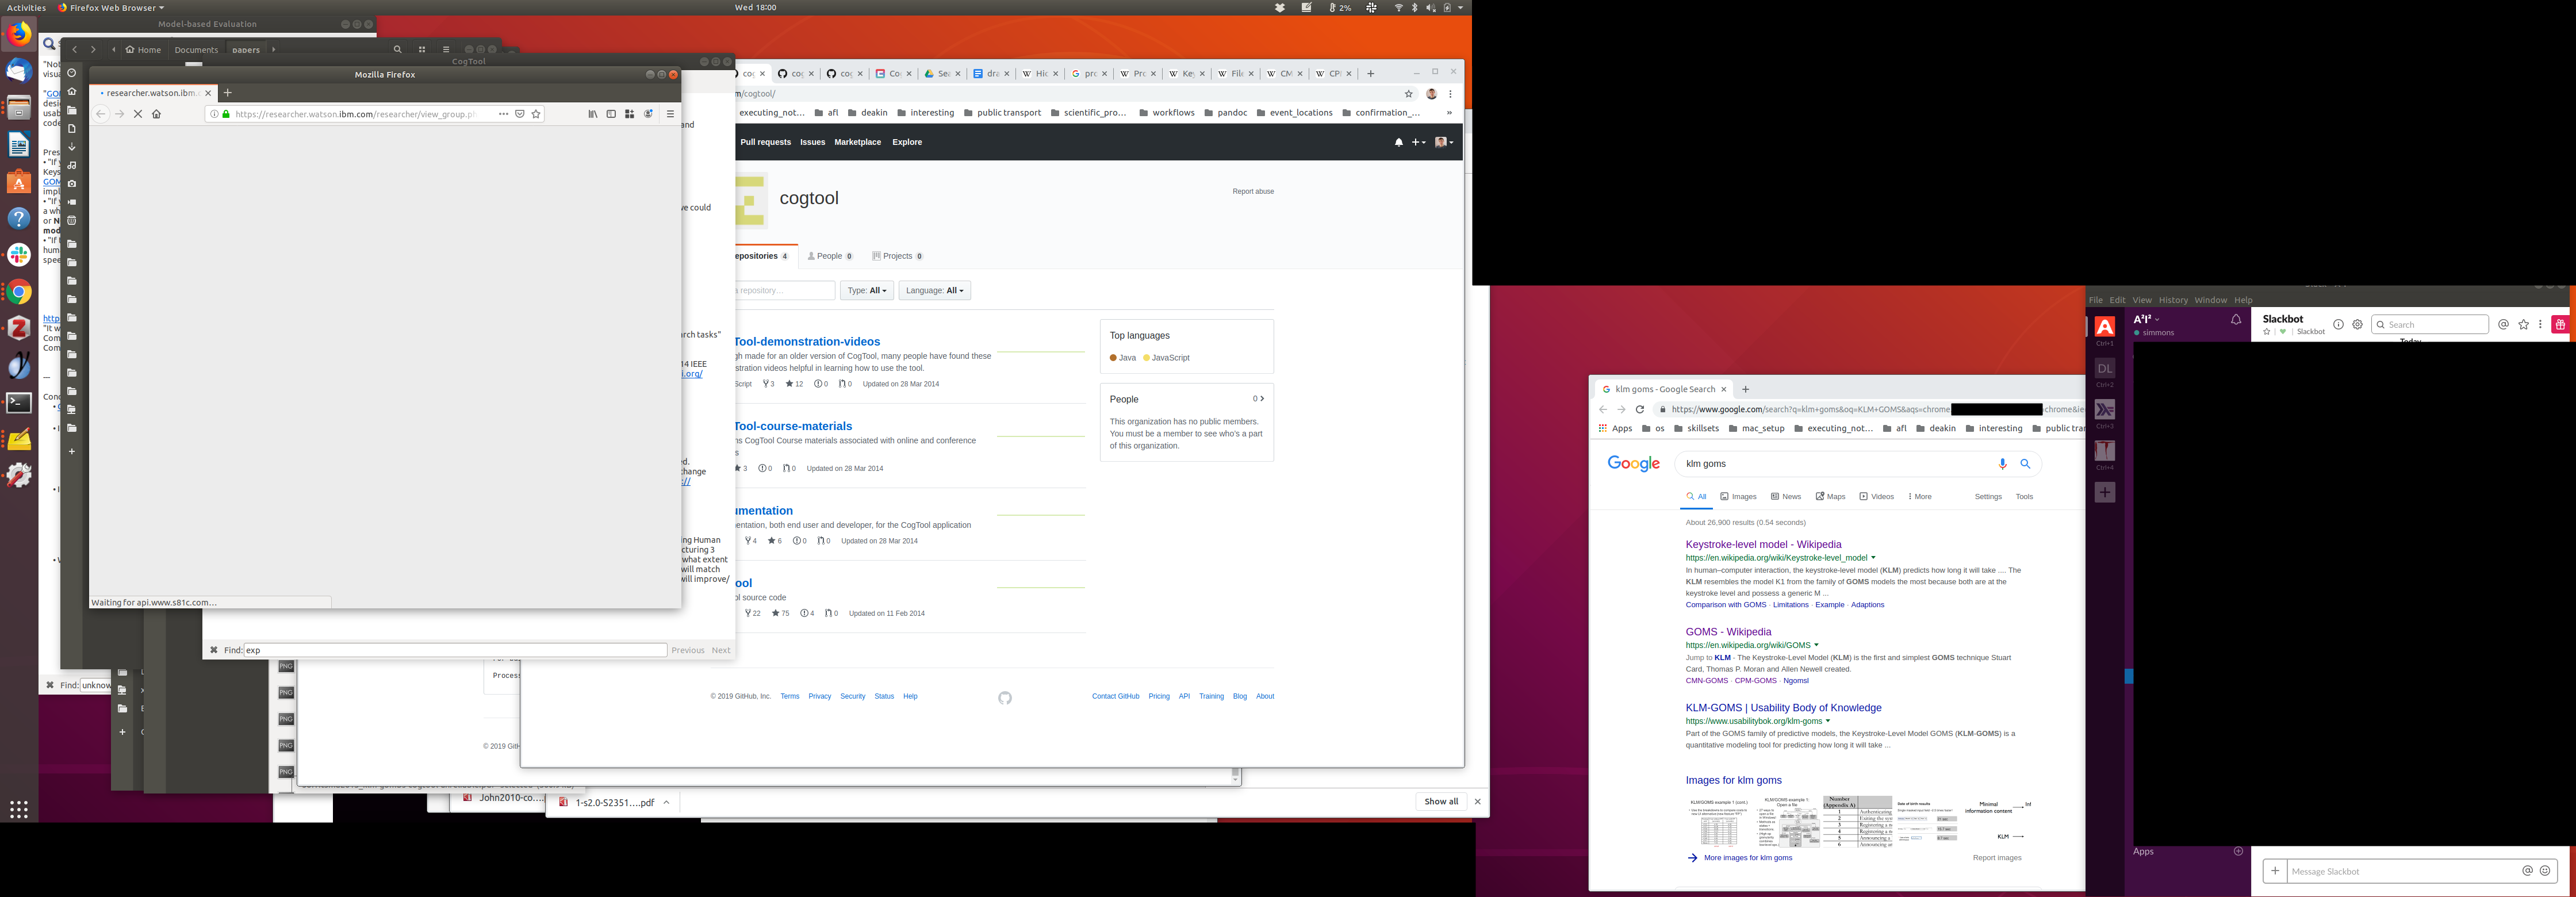This screenshot has height=897, width=2576.
Task: Click the Slack gift What's New icon
Action: 2559,325
